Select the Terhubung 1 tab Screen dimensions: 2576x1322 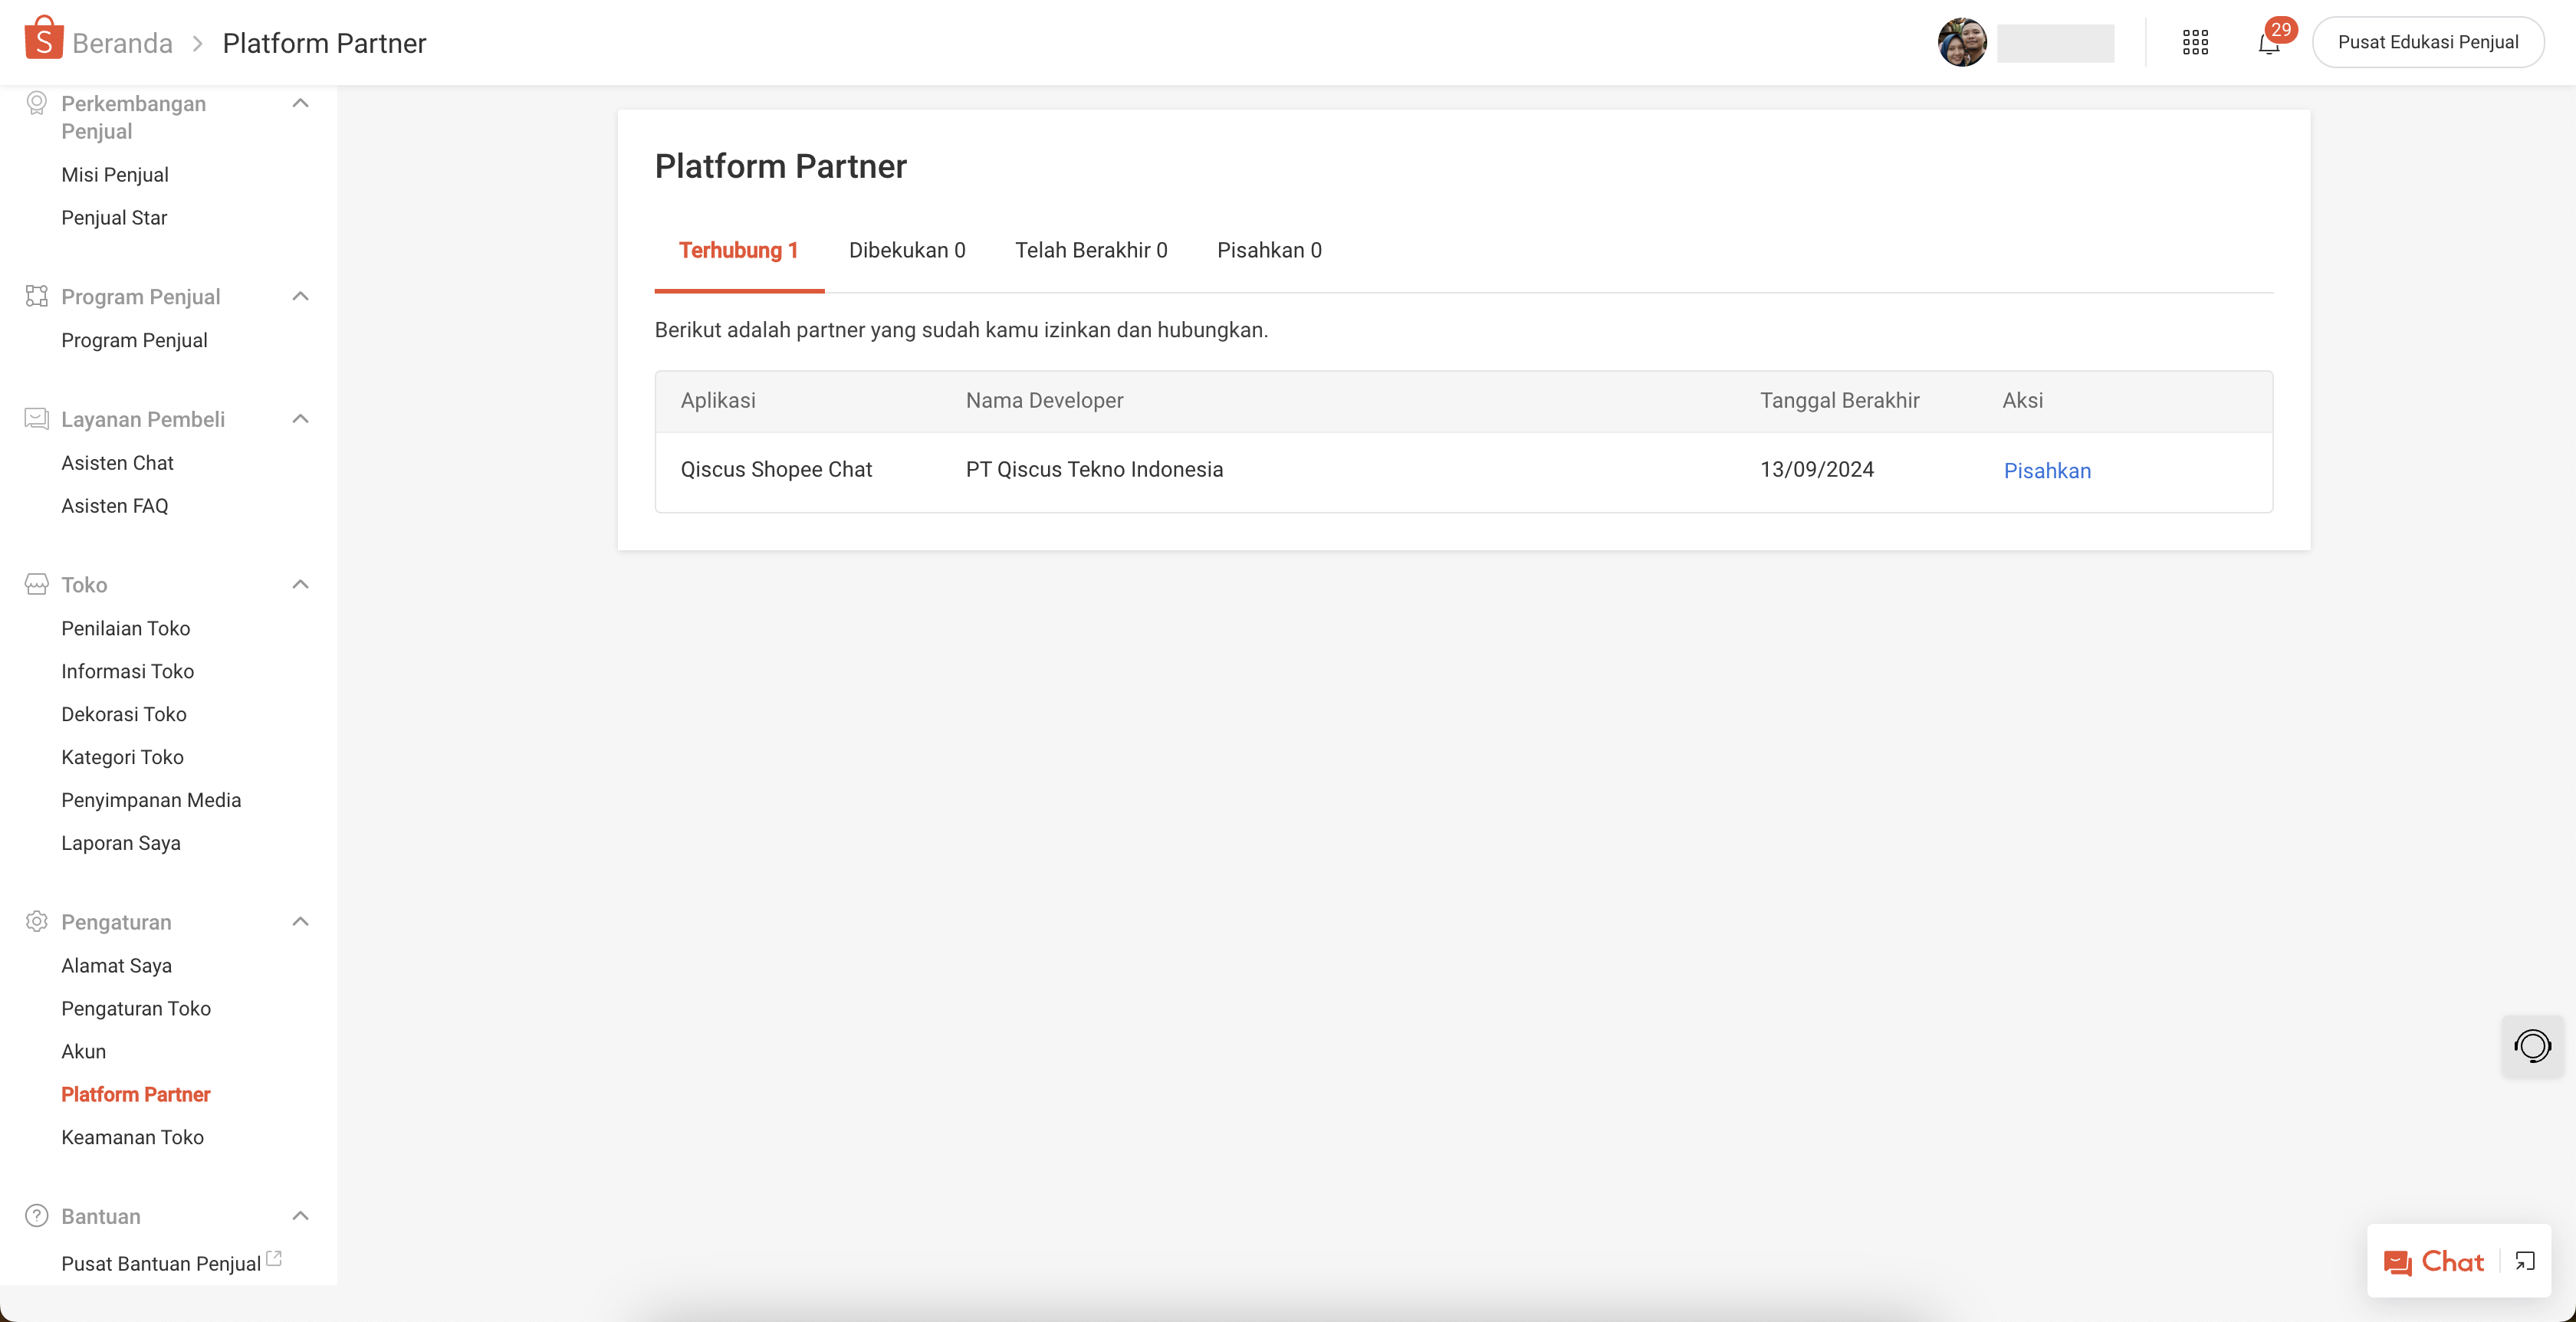coord(739,250)
